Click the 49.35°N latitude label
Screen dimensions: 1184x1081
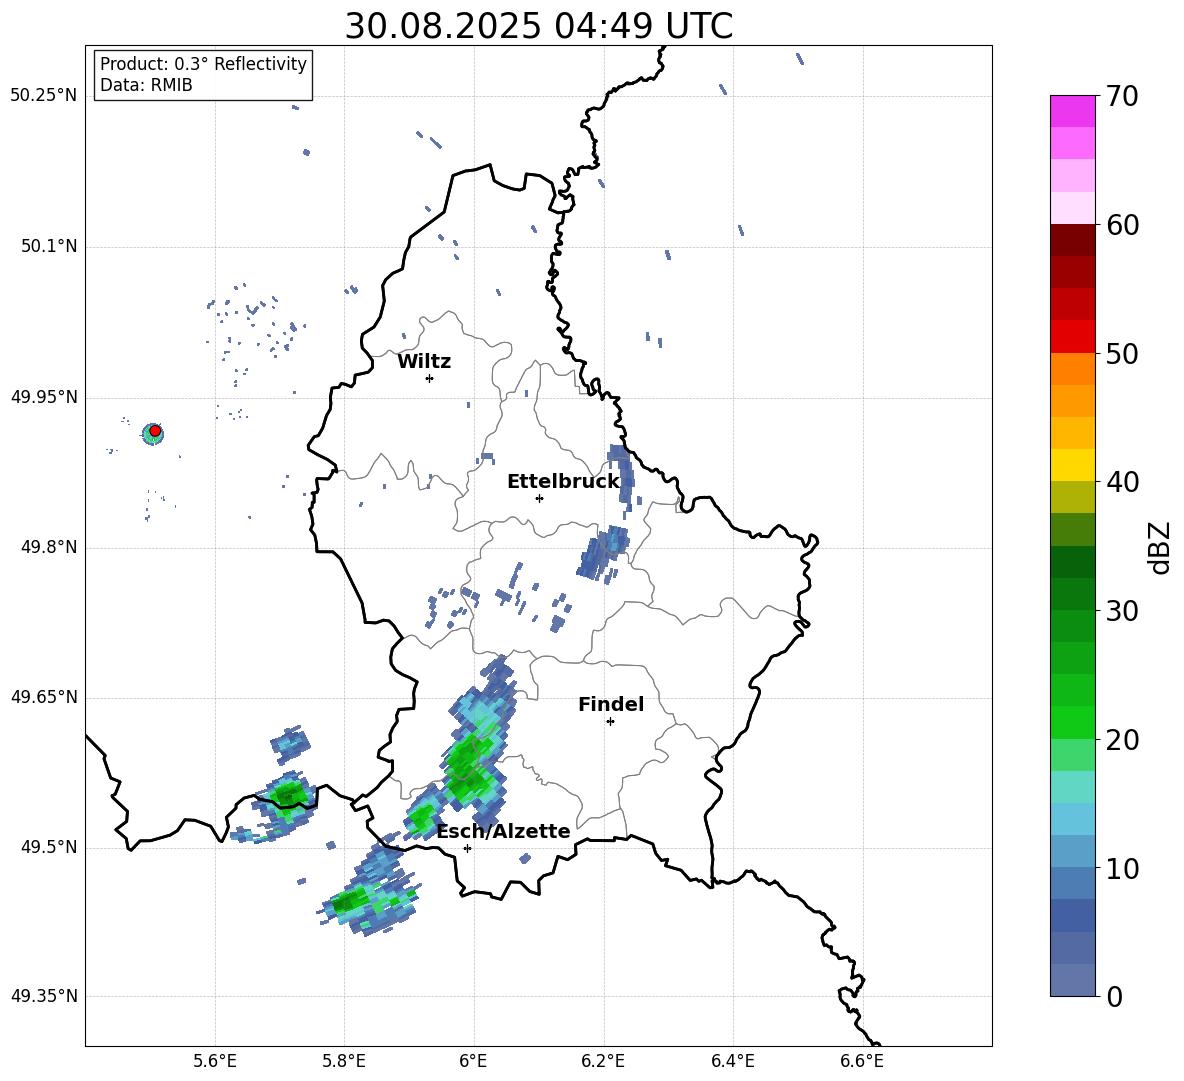[44, 996]
